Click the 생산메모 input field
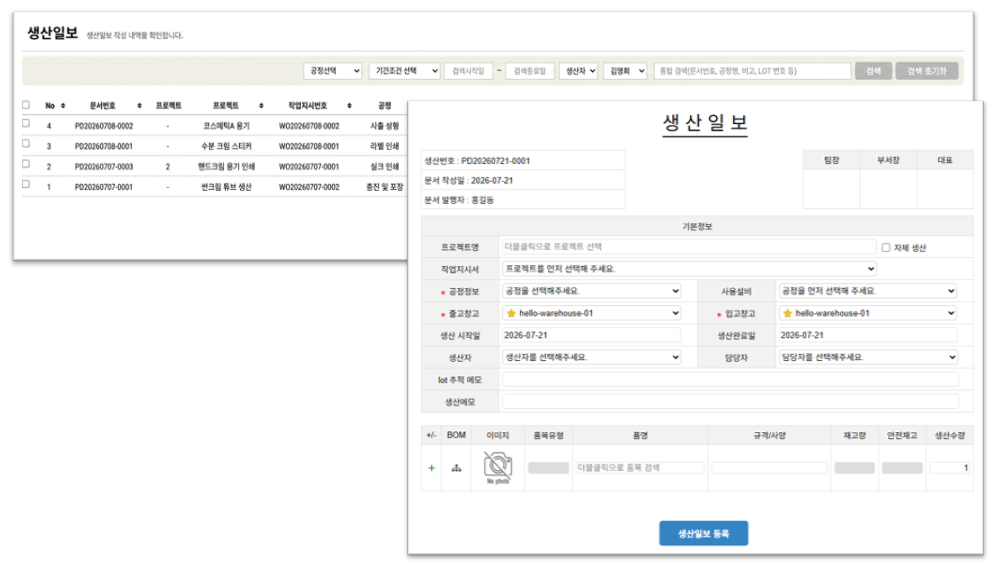996x566 pixels. point(730,401)
